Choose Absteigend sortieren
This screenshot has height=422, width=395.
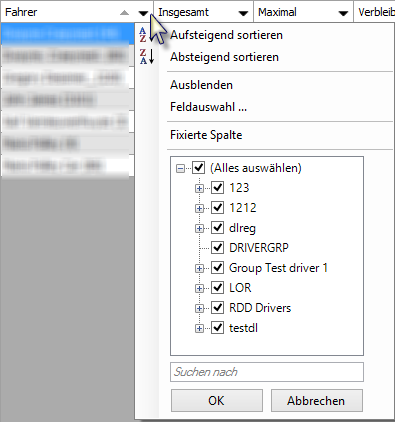tap(224, 57)
